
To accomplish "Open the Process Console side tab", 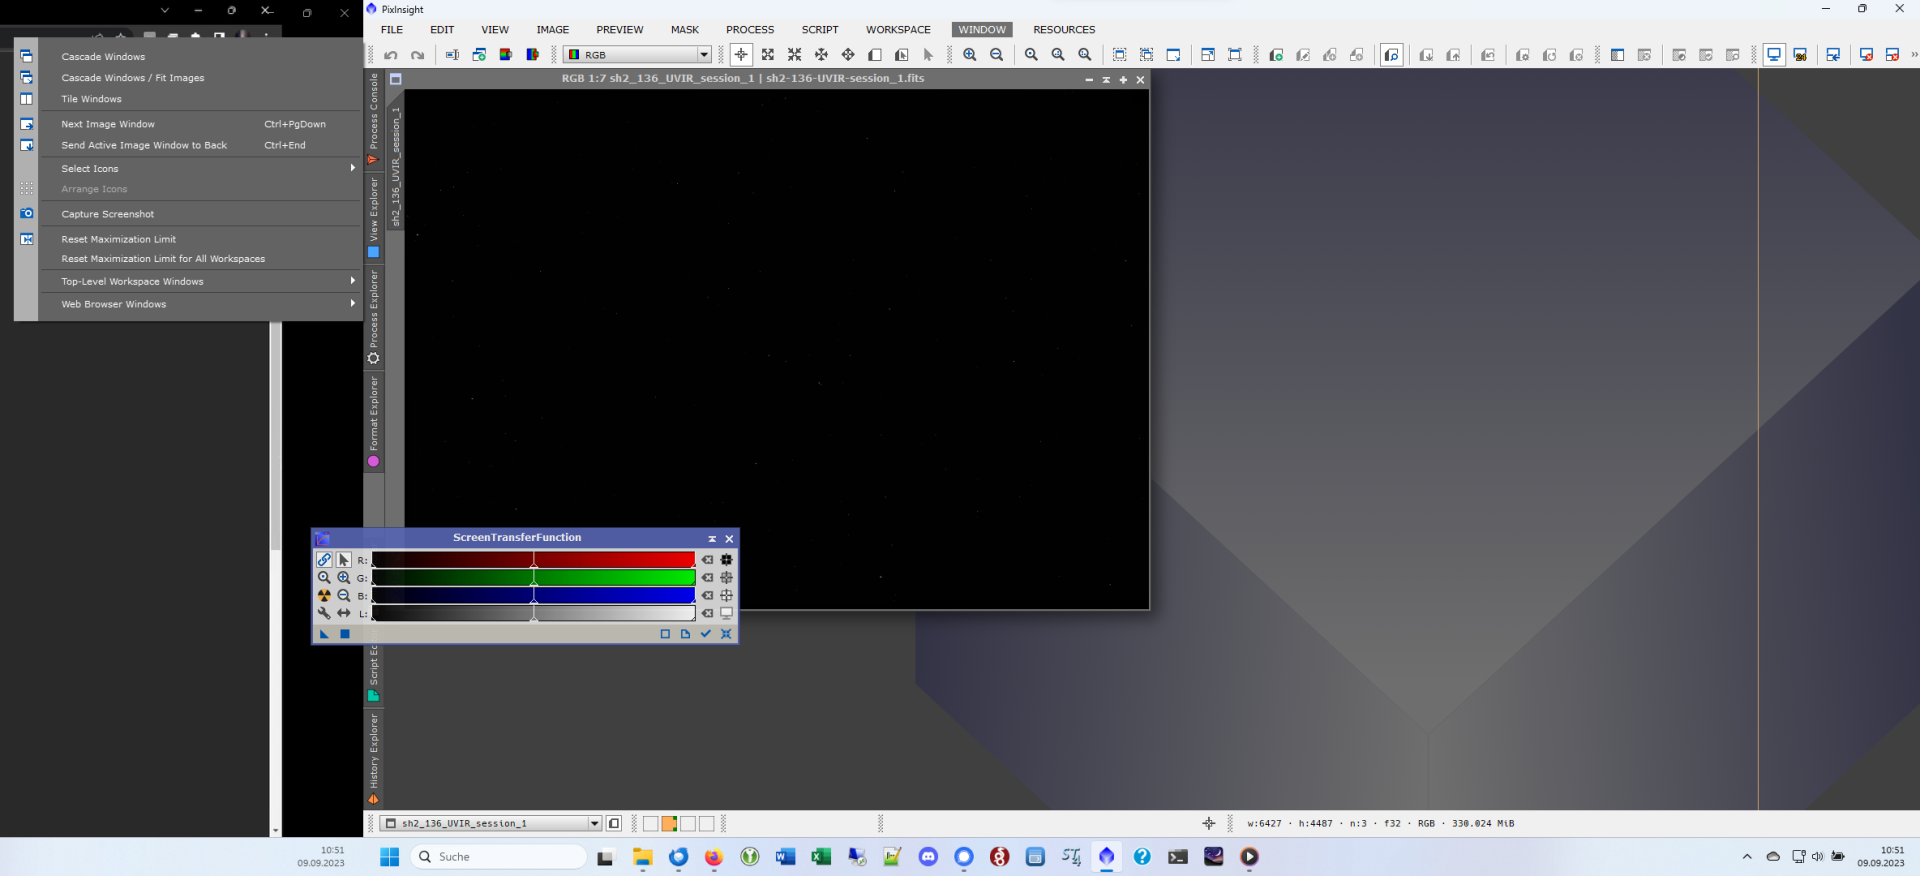I will point(374,118).
